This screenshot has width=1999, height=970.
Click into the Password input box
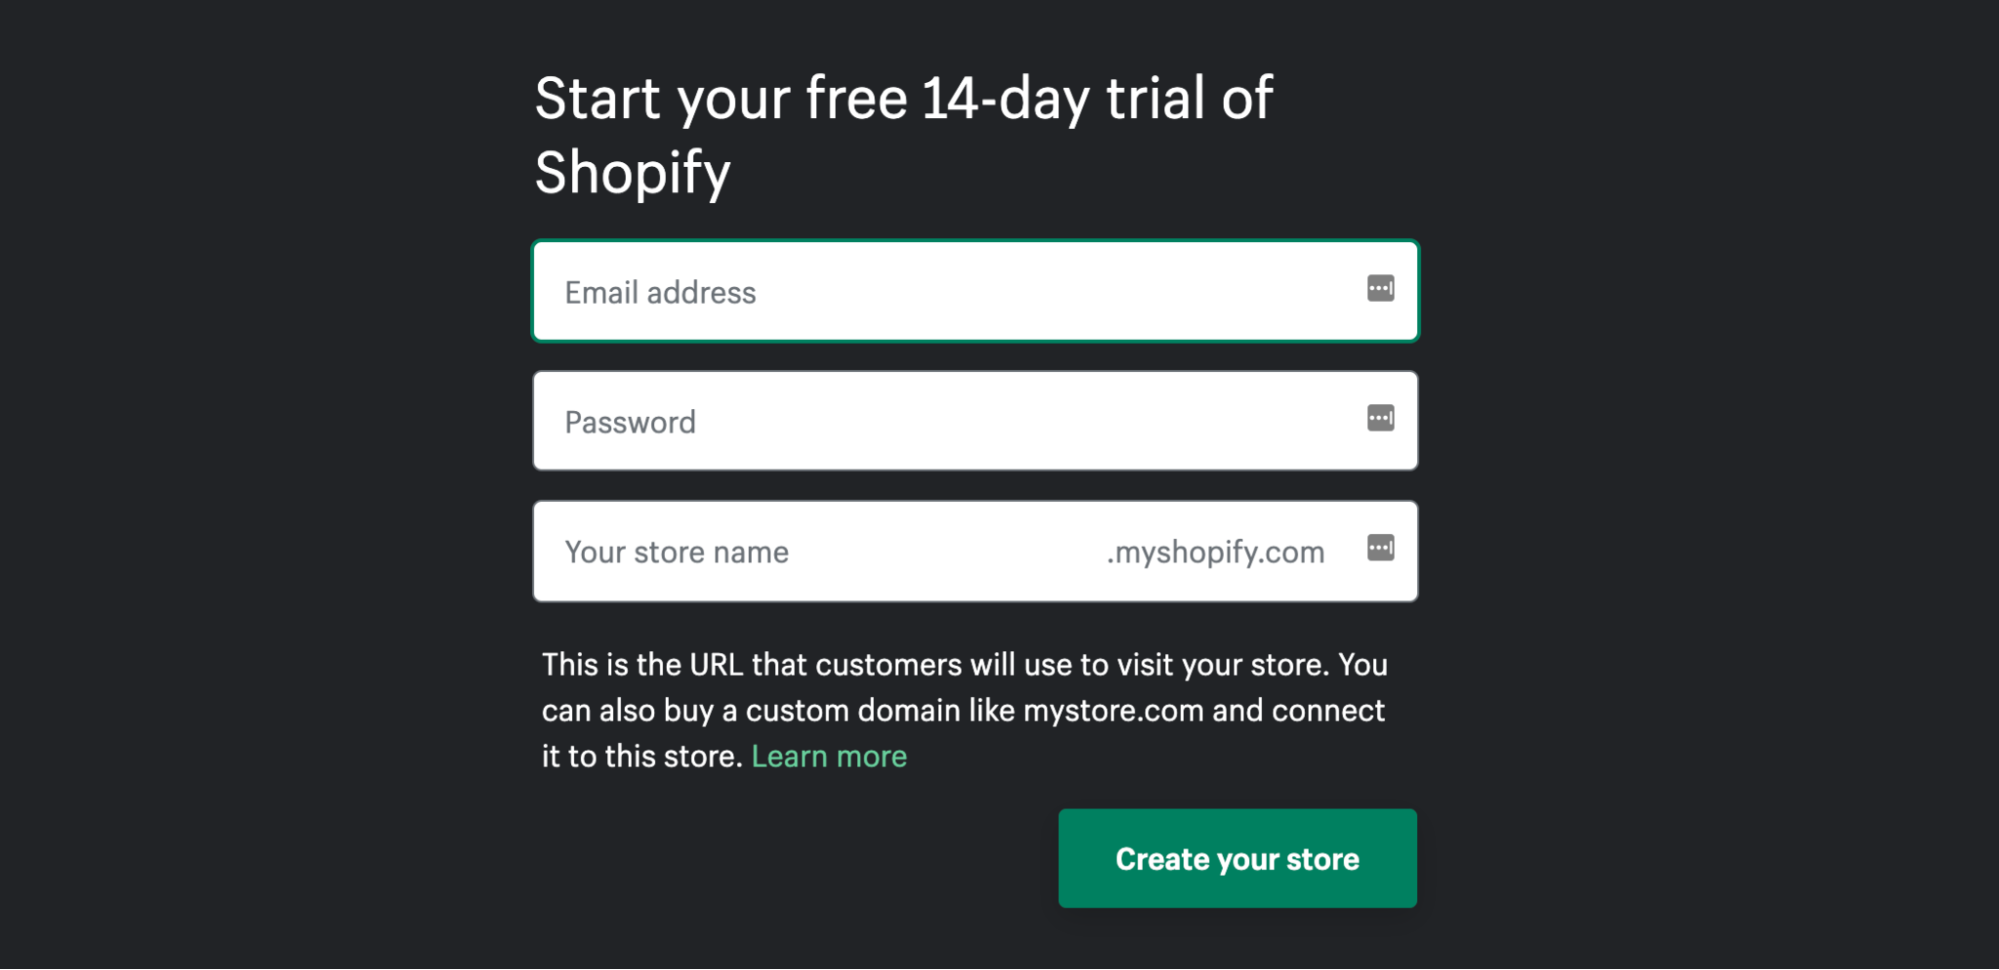(x=975, y=421)
